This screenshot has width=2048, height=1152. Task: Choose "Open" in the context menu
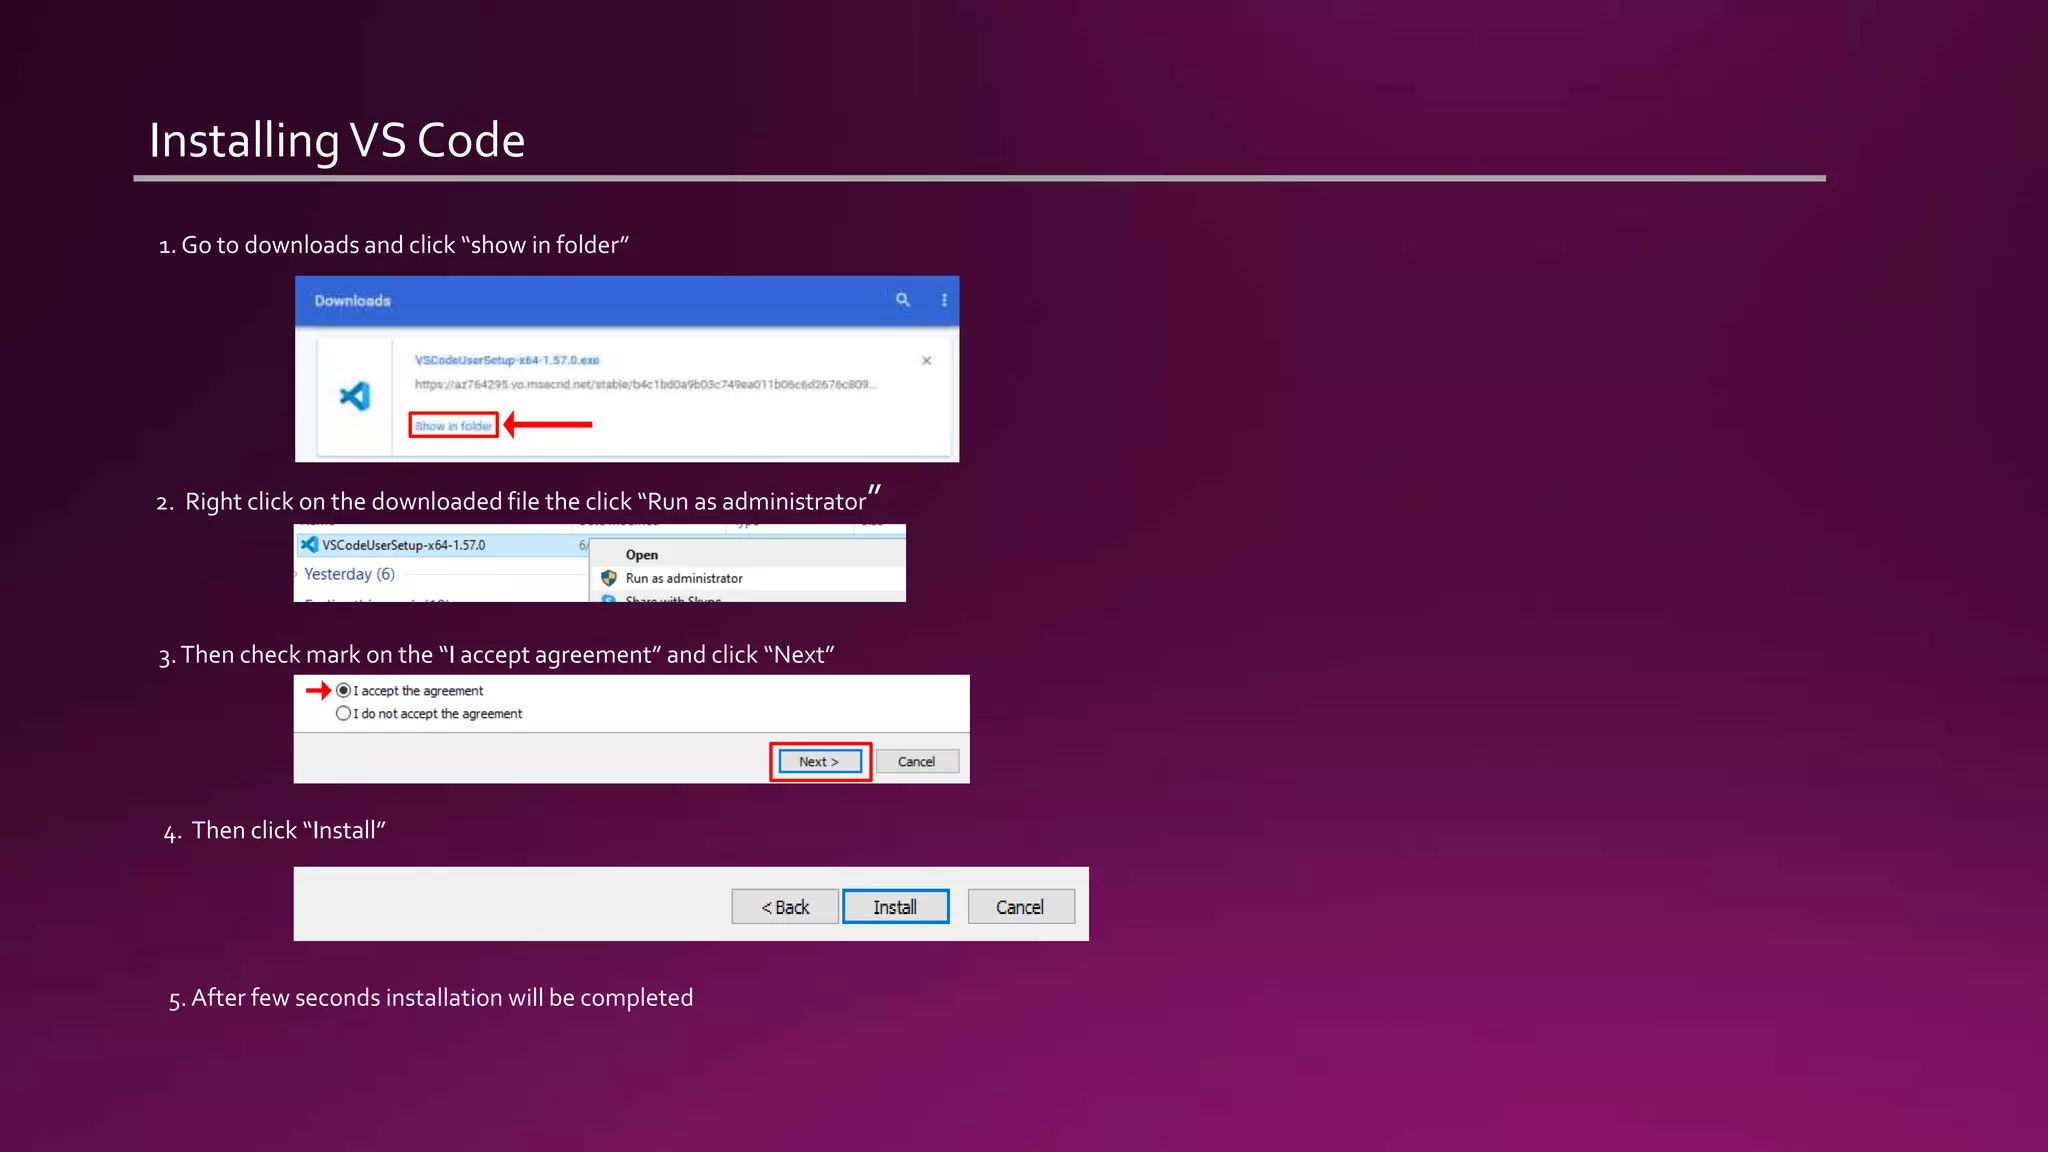pyautogui.click(x=642, y=555)
